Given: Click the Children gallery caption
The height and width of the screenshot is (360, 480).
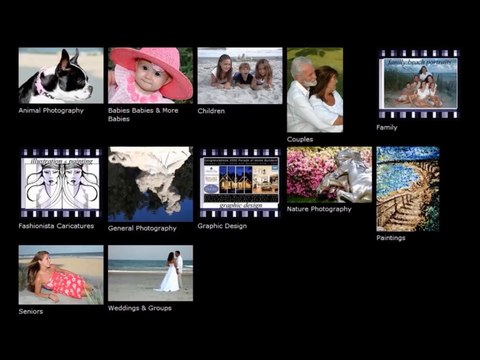Looking at the screenshot, I should pyautogui.click(x=211, y=111).
